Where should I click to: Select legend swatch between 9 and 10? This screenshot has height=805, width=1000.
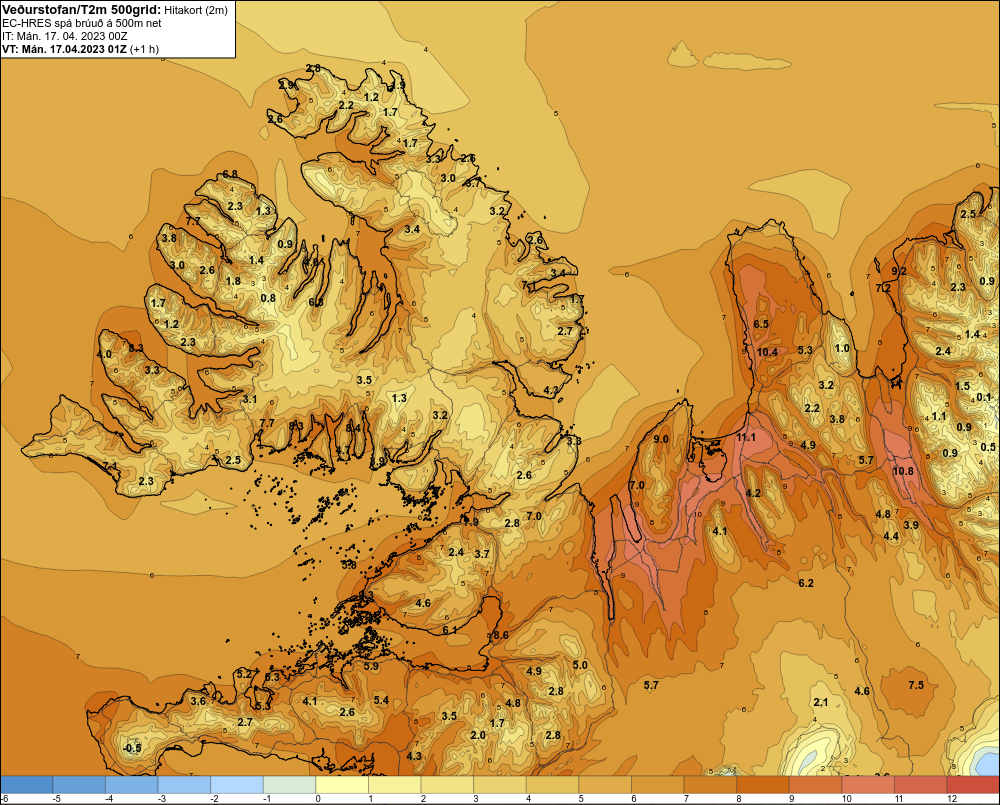pyautogui.click(x=816, y=784)
